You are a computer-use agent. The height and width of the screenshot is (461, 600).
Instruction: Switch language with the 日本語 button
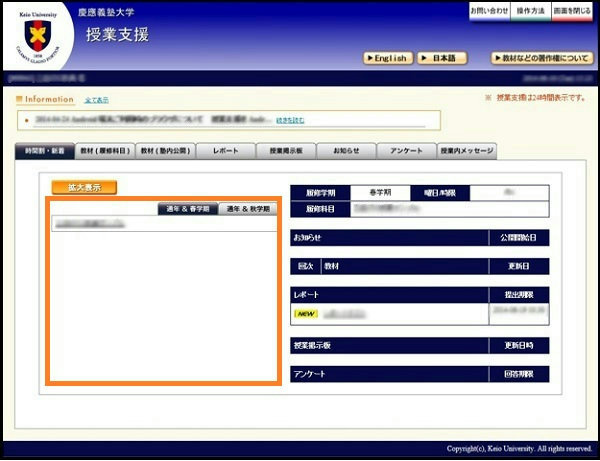[x=443, y=59]
